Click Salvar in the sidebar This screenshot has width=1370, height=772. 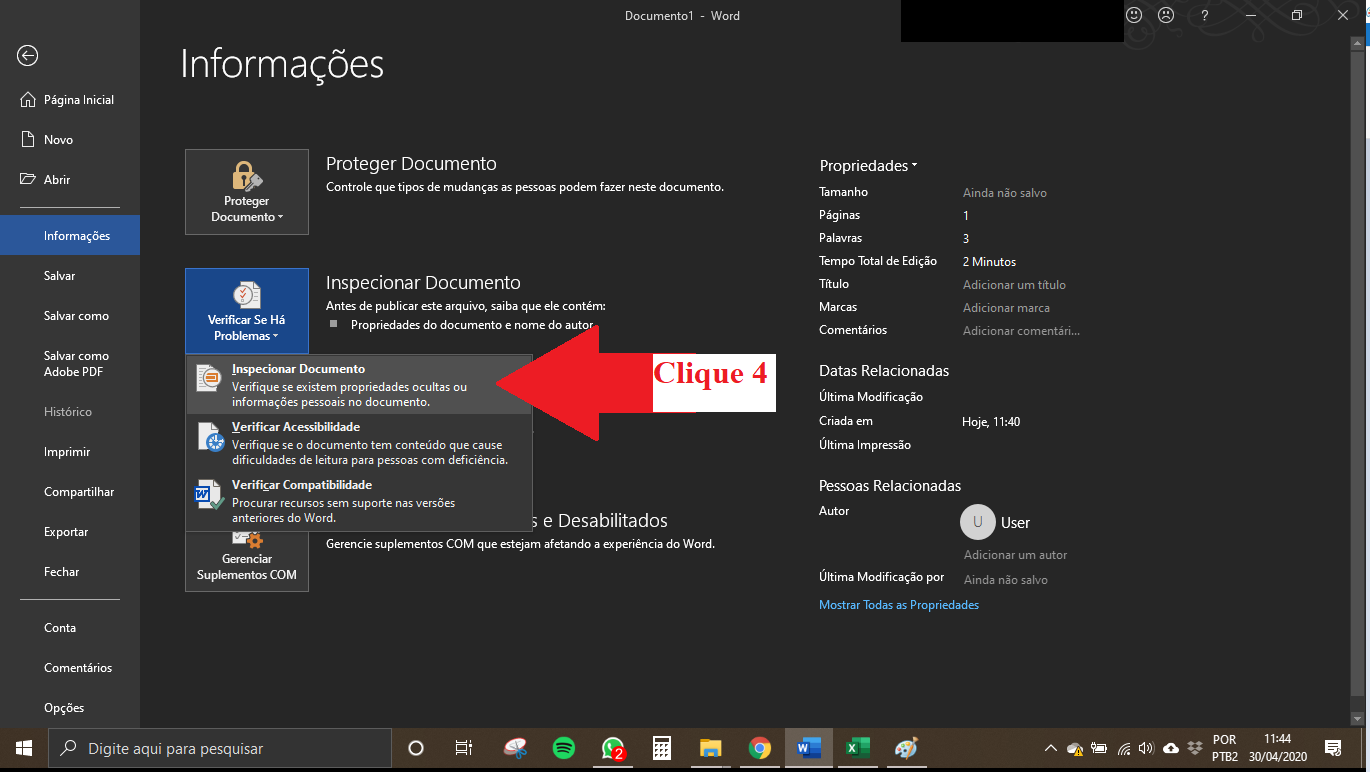tap(70, 276)
